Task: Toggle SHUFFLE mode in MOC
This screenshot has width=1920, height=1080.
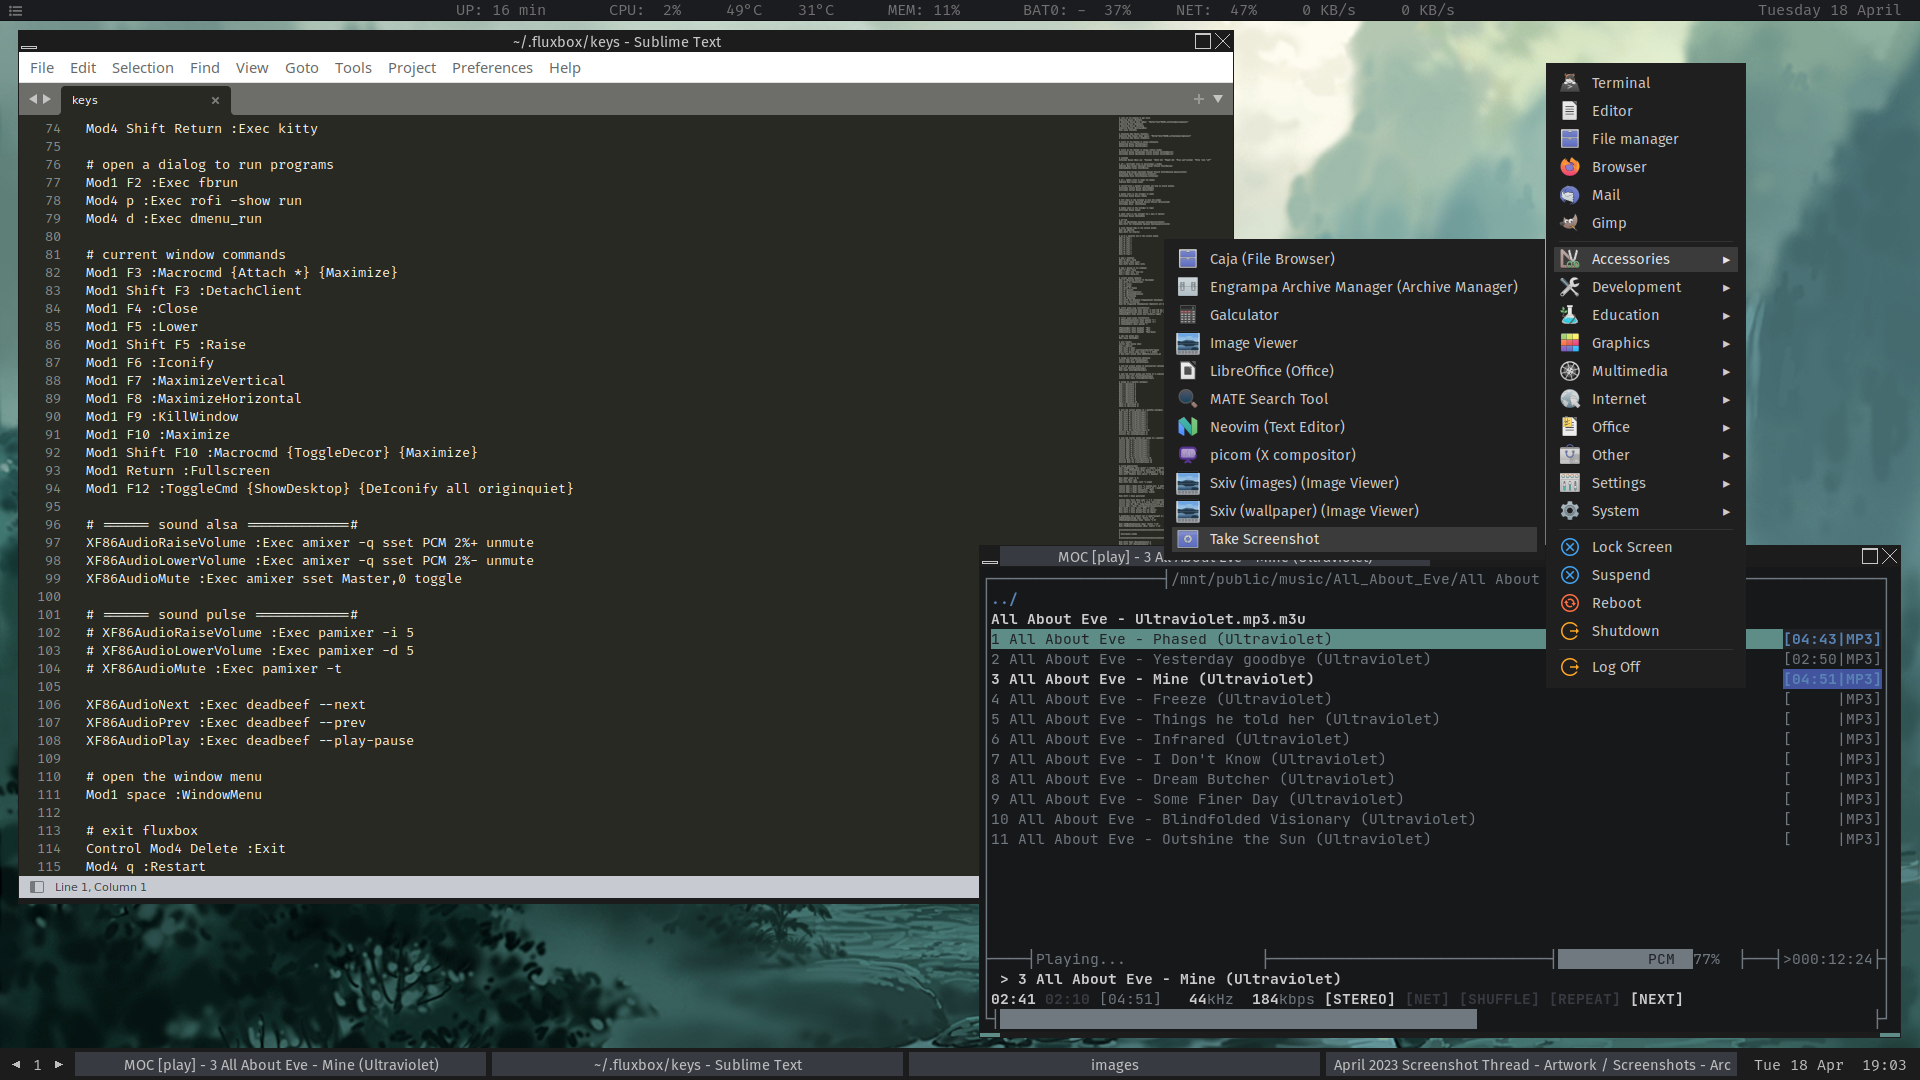Action: [1498, 999]
